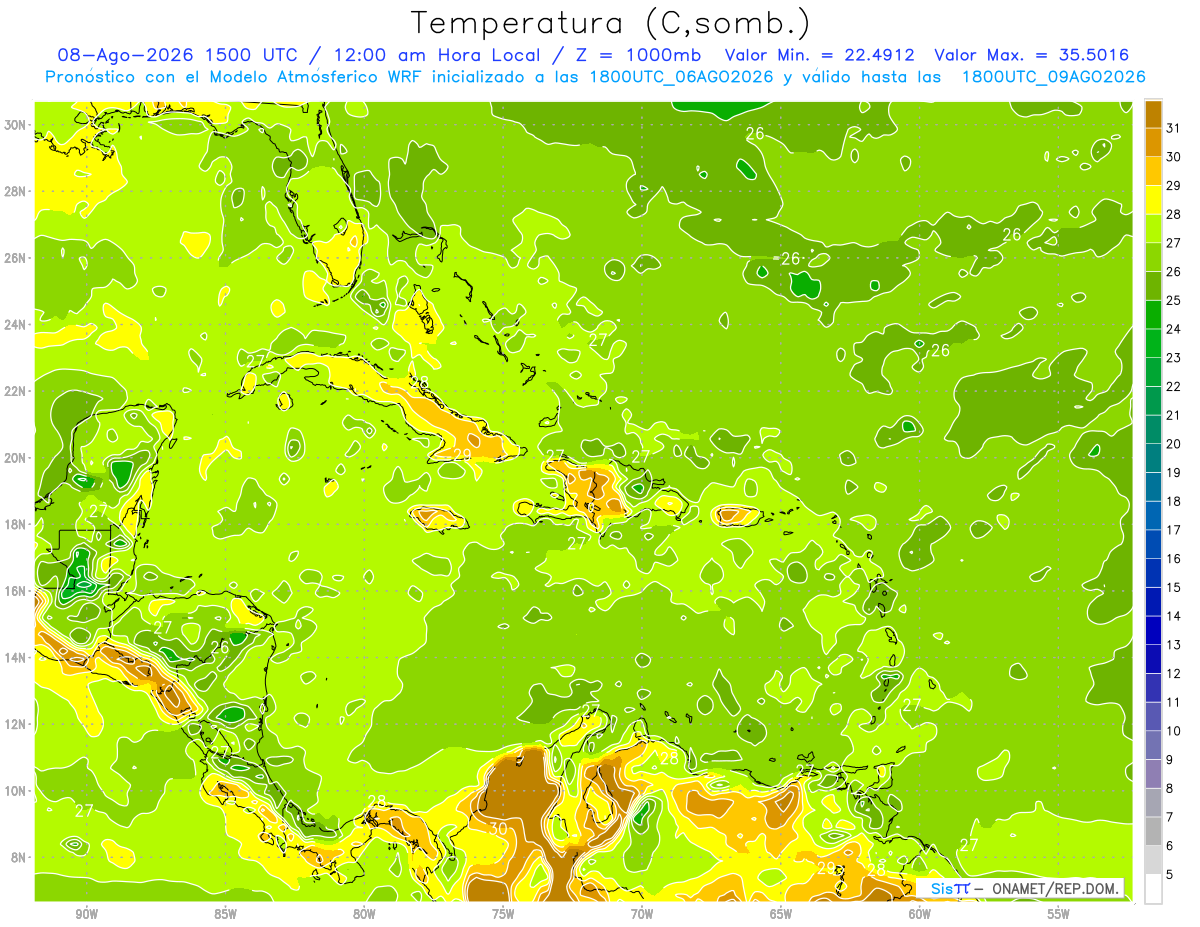Pick the green color-bar segment between 26 and 27
The image size is (1200, 927).
1153,257
